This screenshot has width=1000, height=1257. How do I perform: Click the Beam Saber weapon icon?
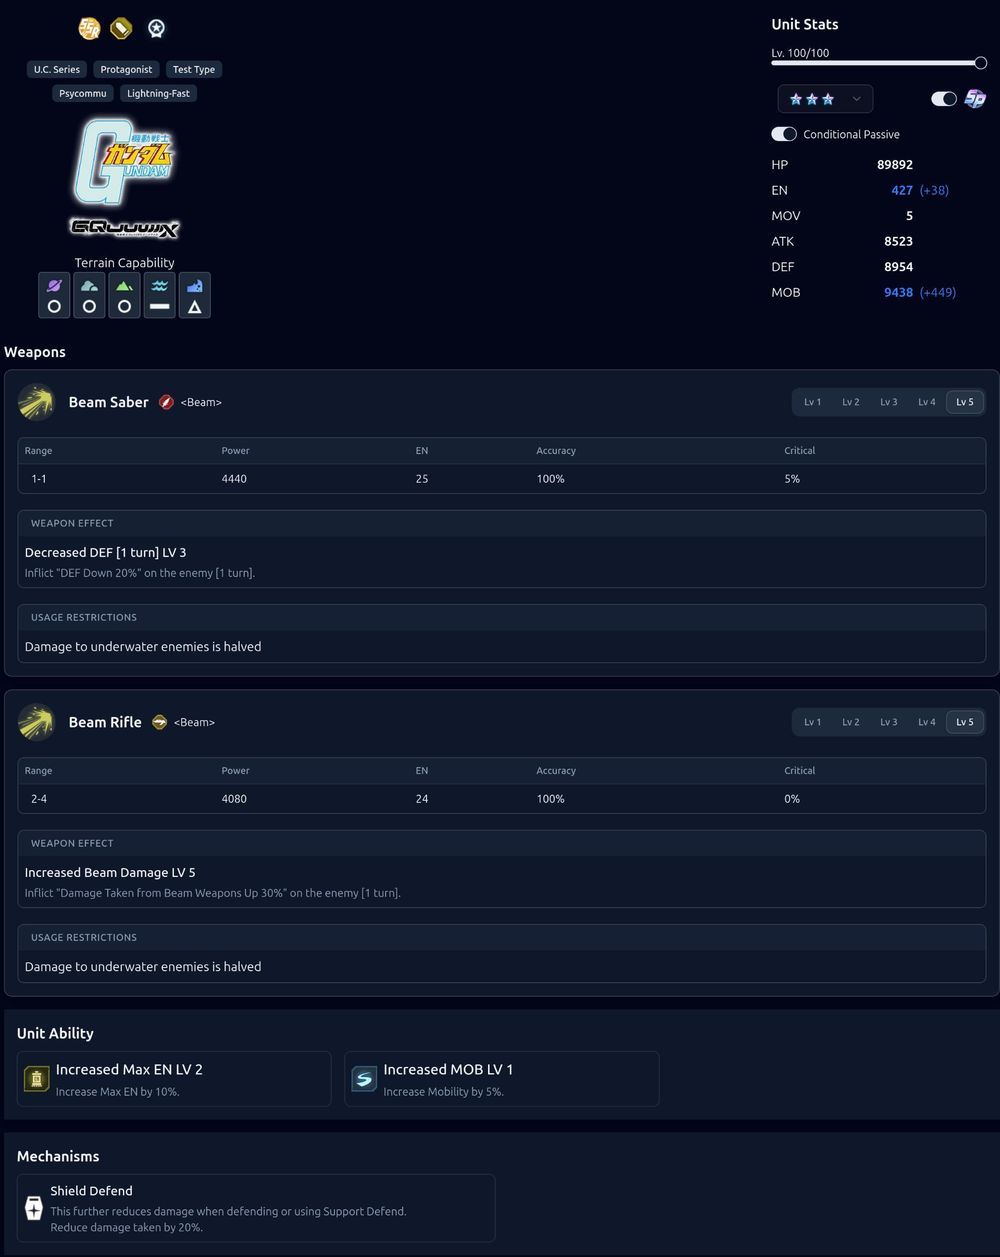pyautogui.click(x=37, y=402)
